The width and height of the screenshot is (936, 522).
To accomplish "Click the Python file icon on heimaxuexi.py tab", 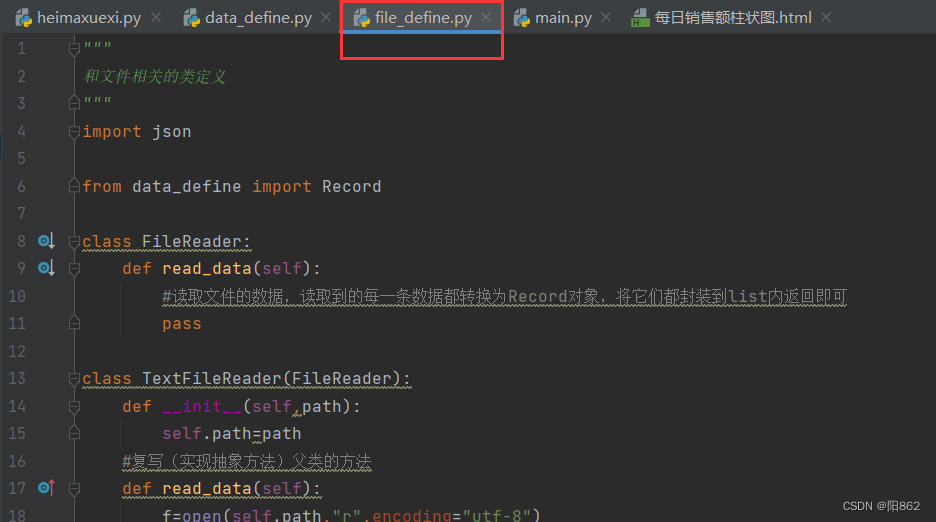I will click(24, 18).
